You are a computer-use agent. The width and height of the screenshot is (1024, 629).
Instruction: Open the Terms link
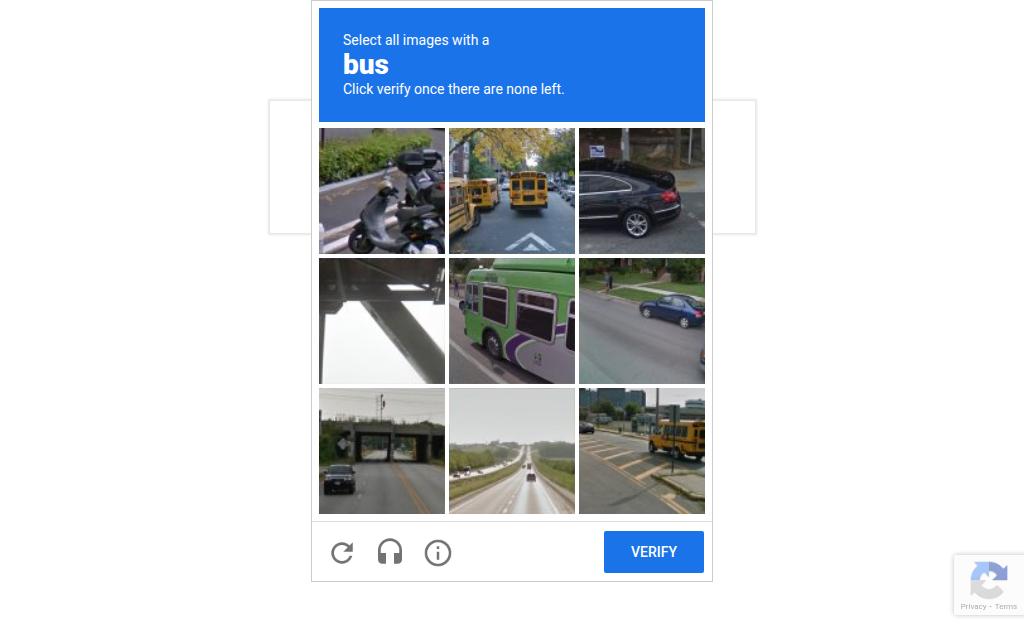click(x=1006, y=607)
